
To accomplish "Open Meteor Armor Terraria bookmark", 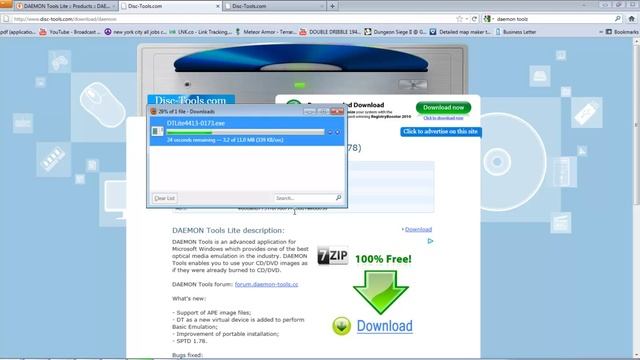I will [x=266, y=31].
